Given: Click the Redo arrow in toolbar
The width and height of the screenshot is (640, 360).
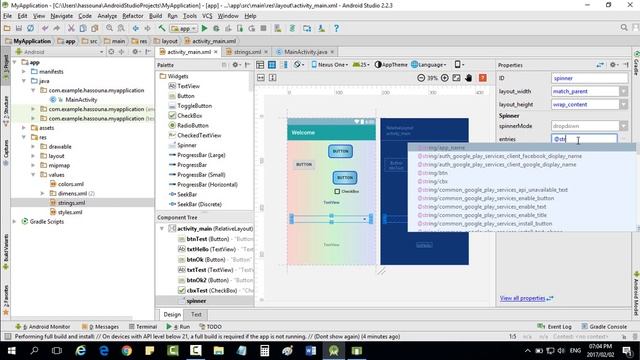Looking at the screenshot, I should coord(56,28).
